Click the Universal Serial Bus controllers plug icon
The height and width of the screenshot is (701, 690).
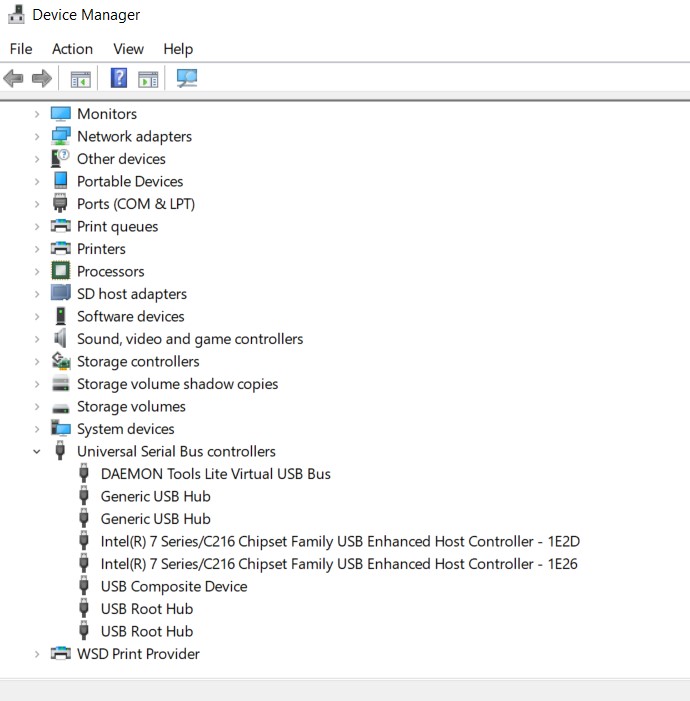point(60,451)
